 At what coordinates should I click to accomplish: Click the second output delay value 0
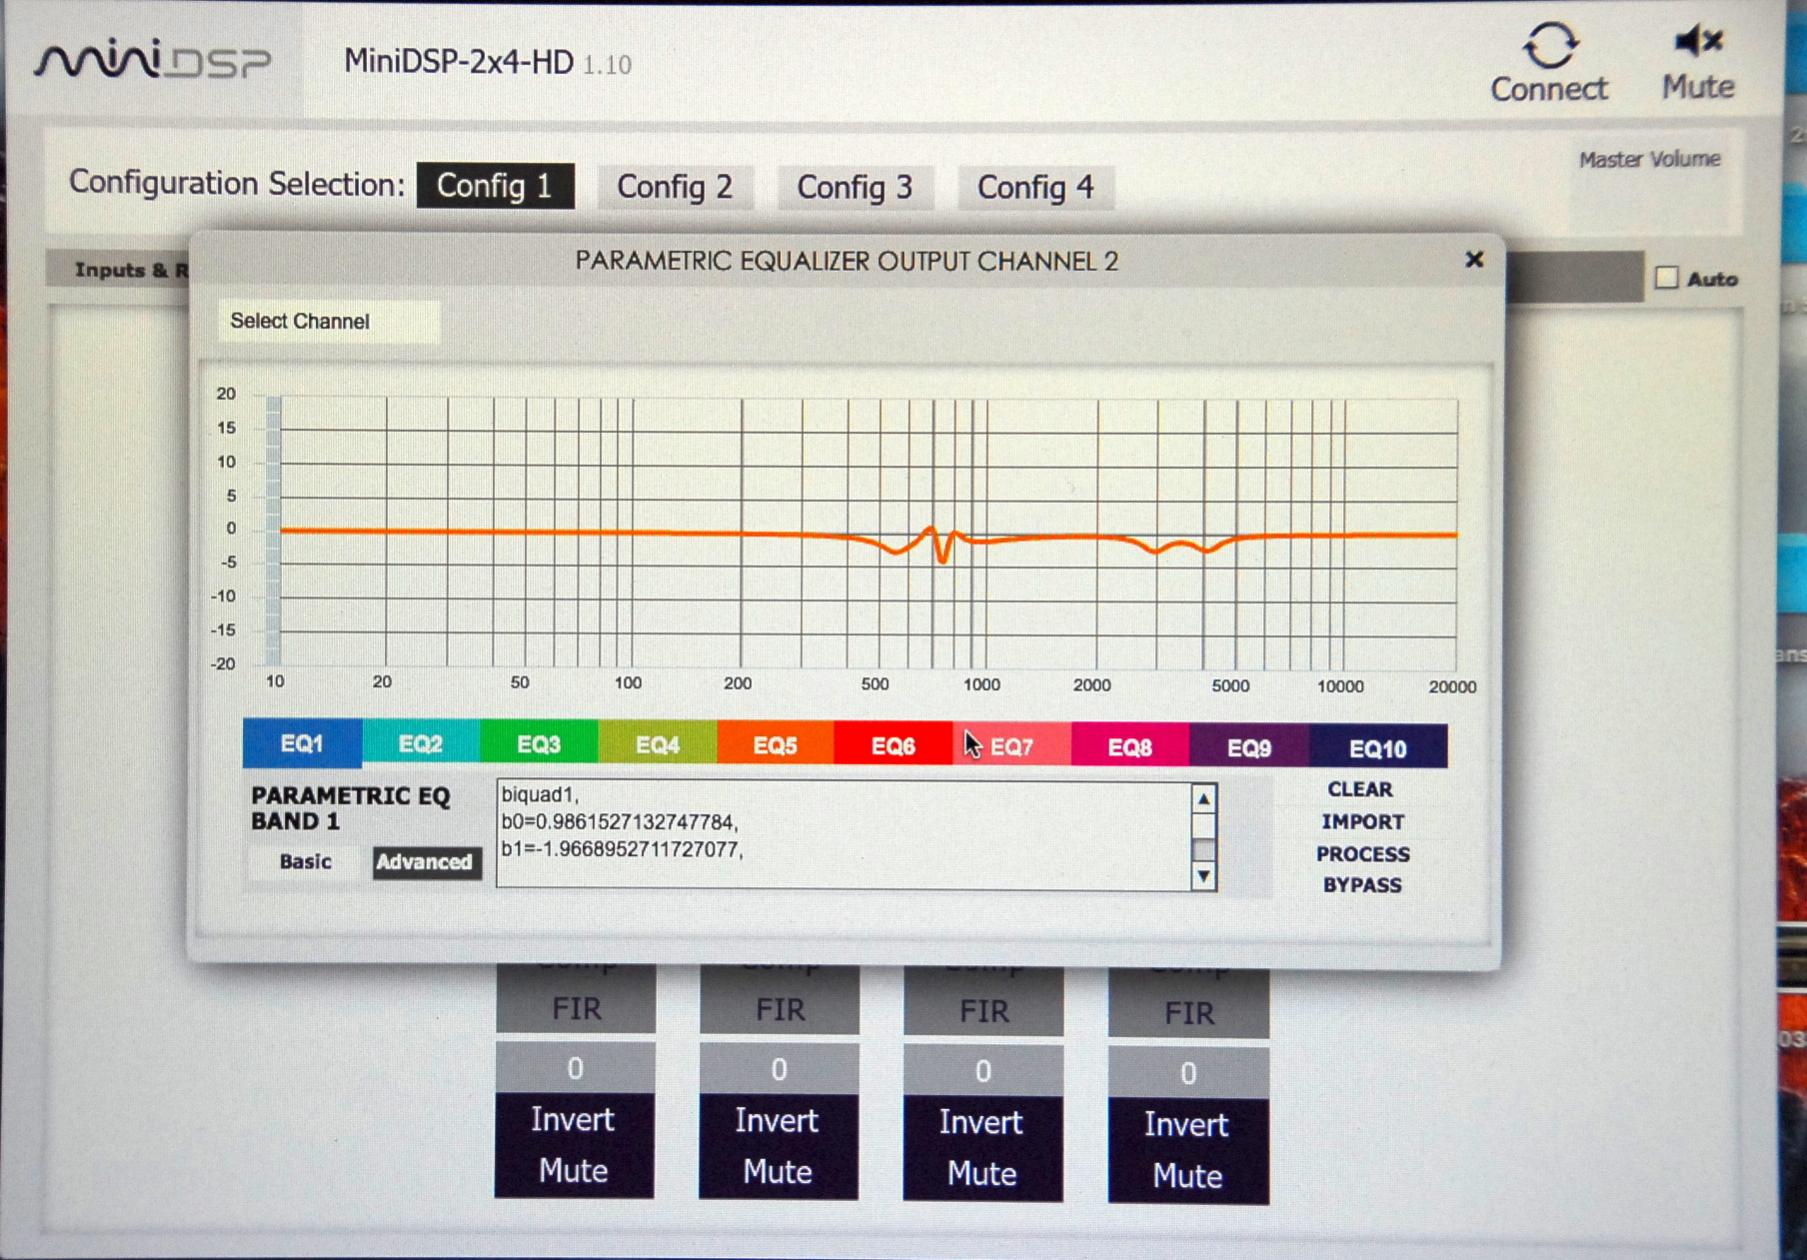(780, 1069)
